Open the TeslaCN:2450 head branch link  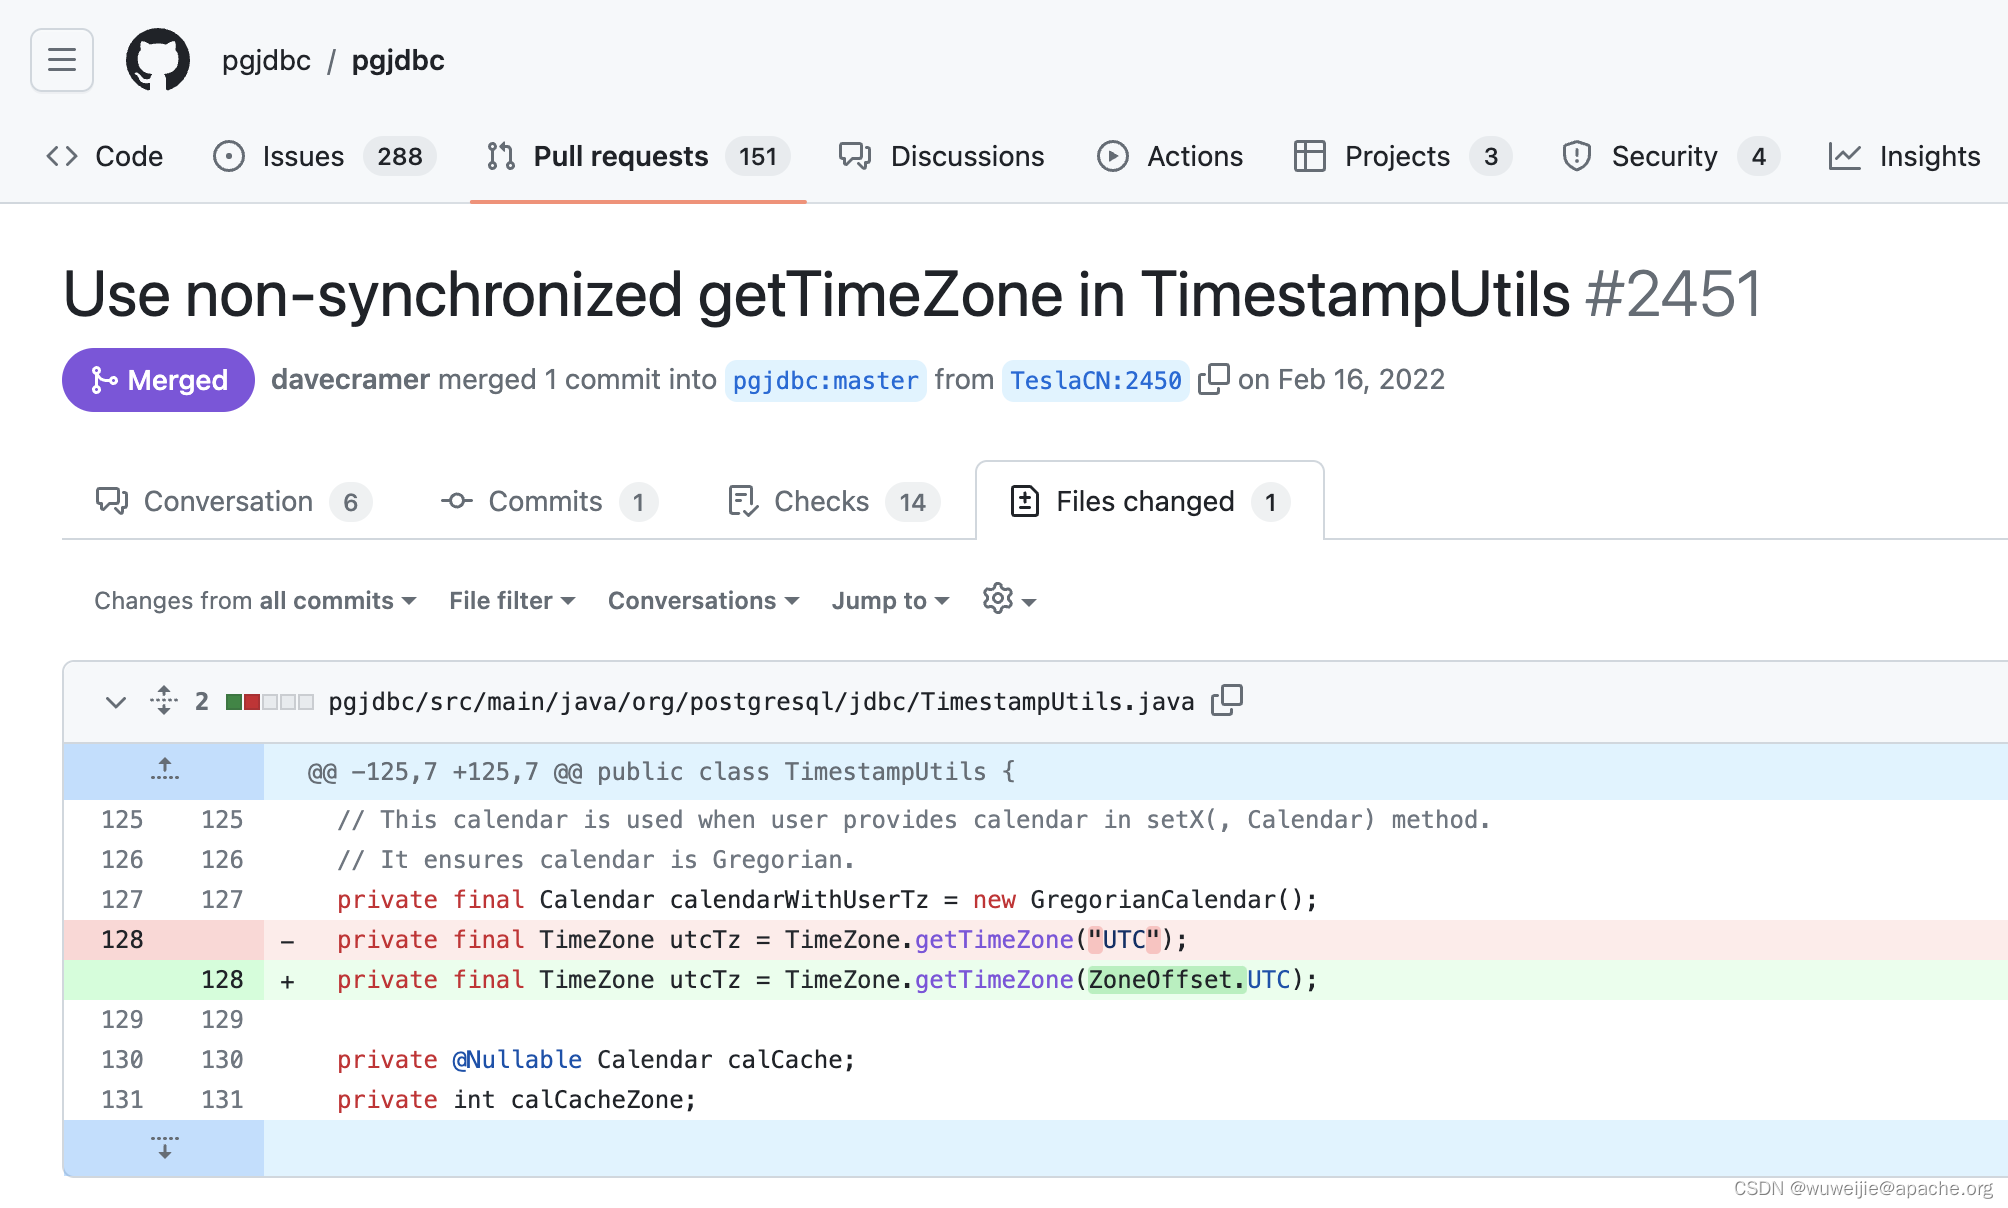(1095, 380)
